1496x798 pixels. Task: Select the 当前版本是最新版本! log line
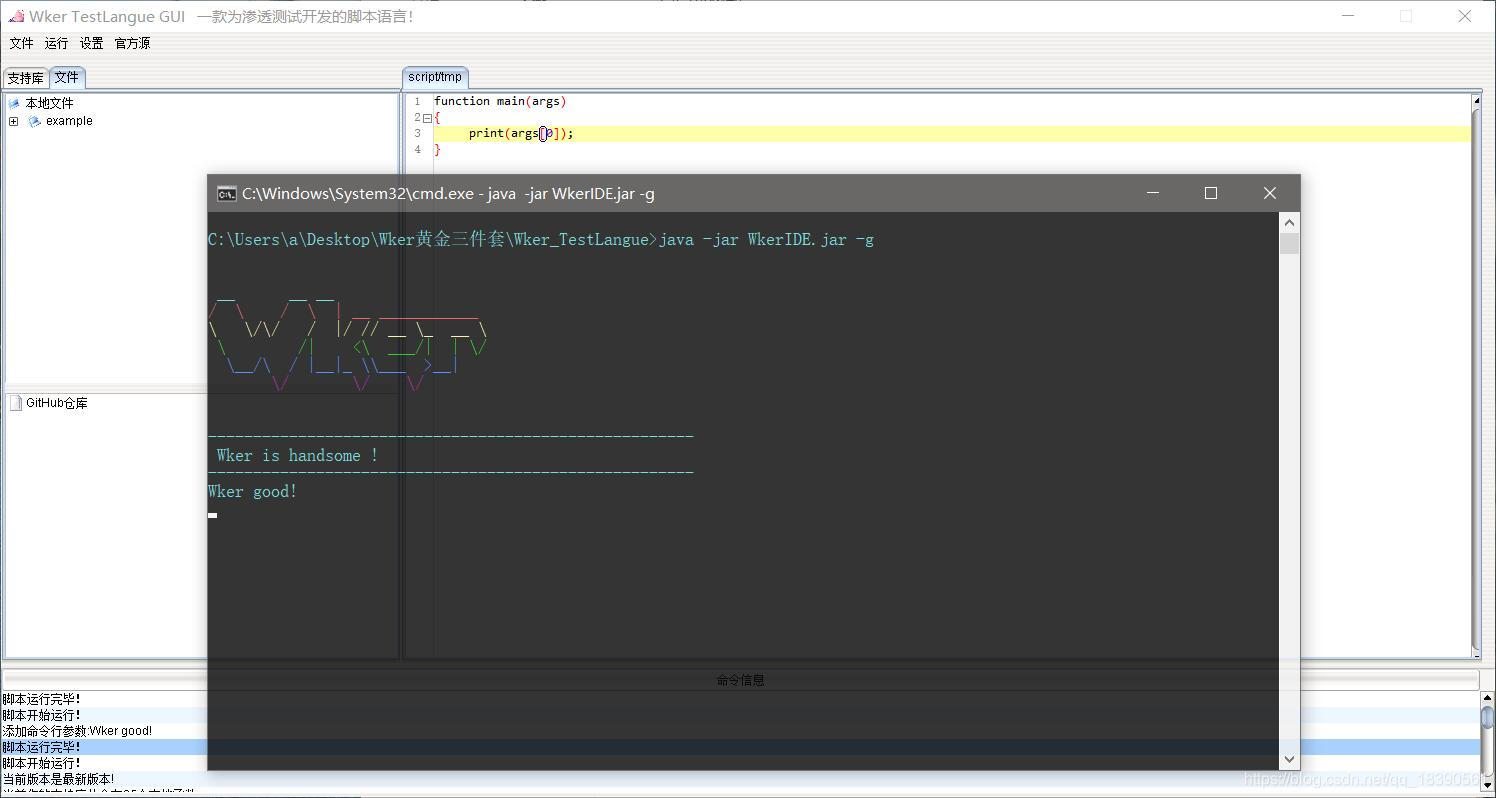click(x=58, y=779)
